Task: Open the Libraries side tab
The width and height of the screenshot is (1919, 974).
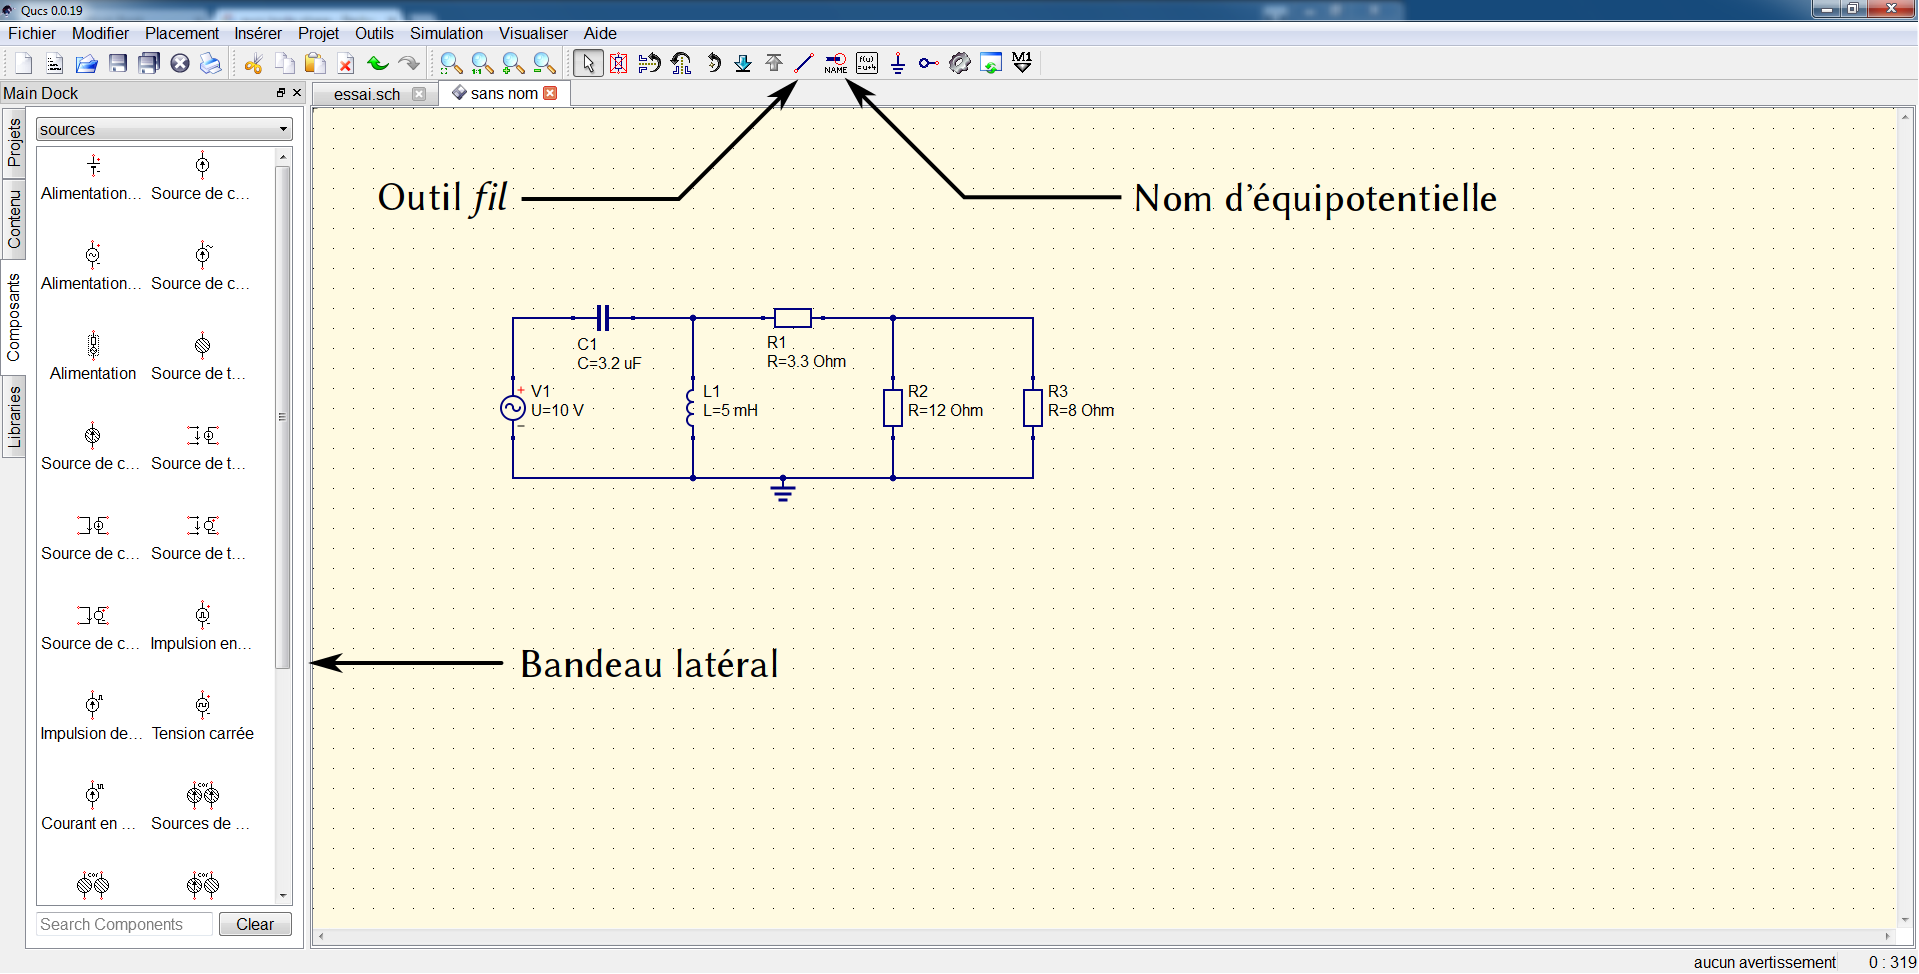Action: tap(14, 417)
